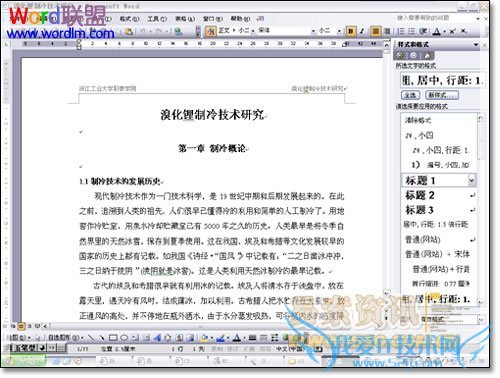
Task: Open the 工具 menu
Action: click(x=157, y=19)
